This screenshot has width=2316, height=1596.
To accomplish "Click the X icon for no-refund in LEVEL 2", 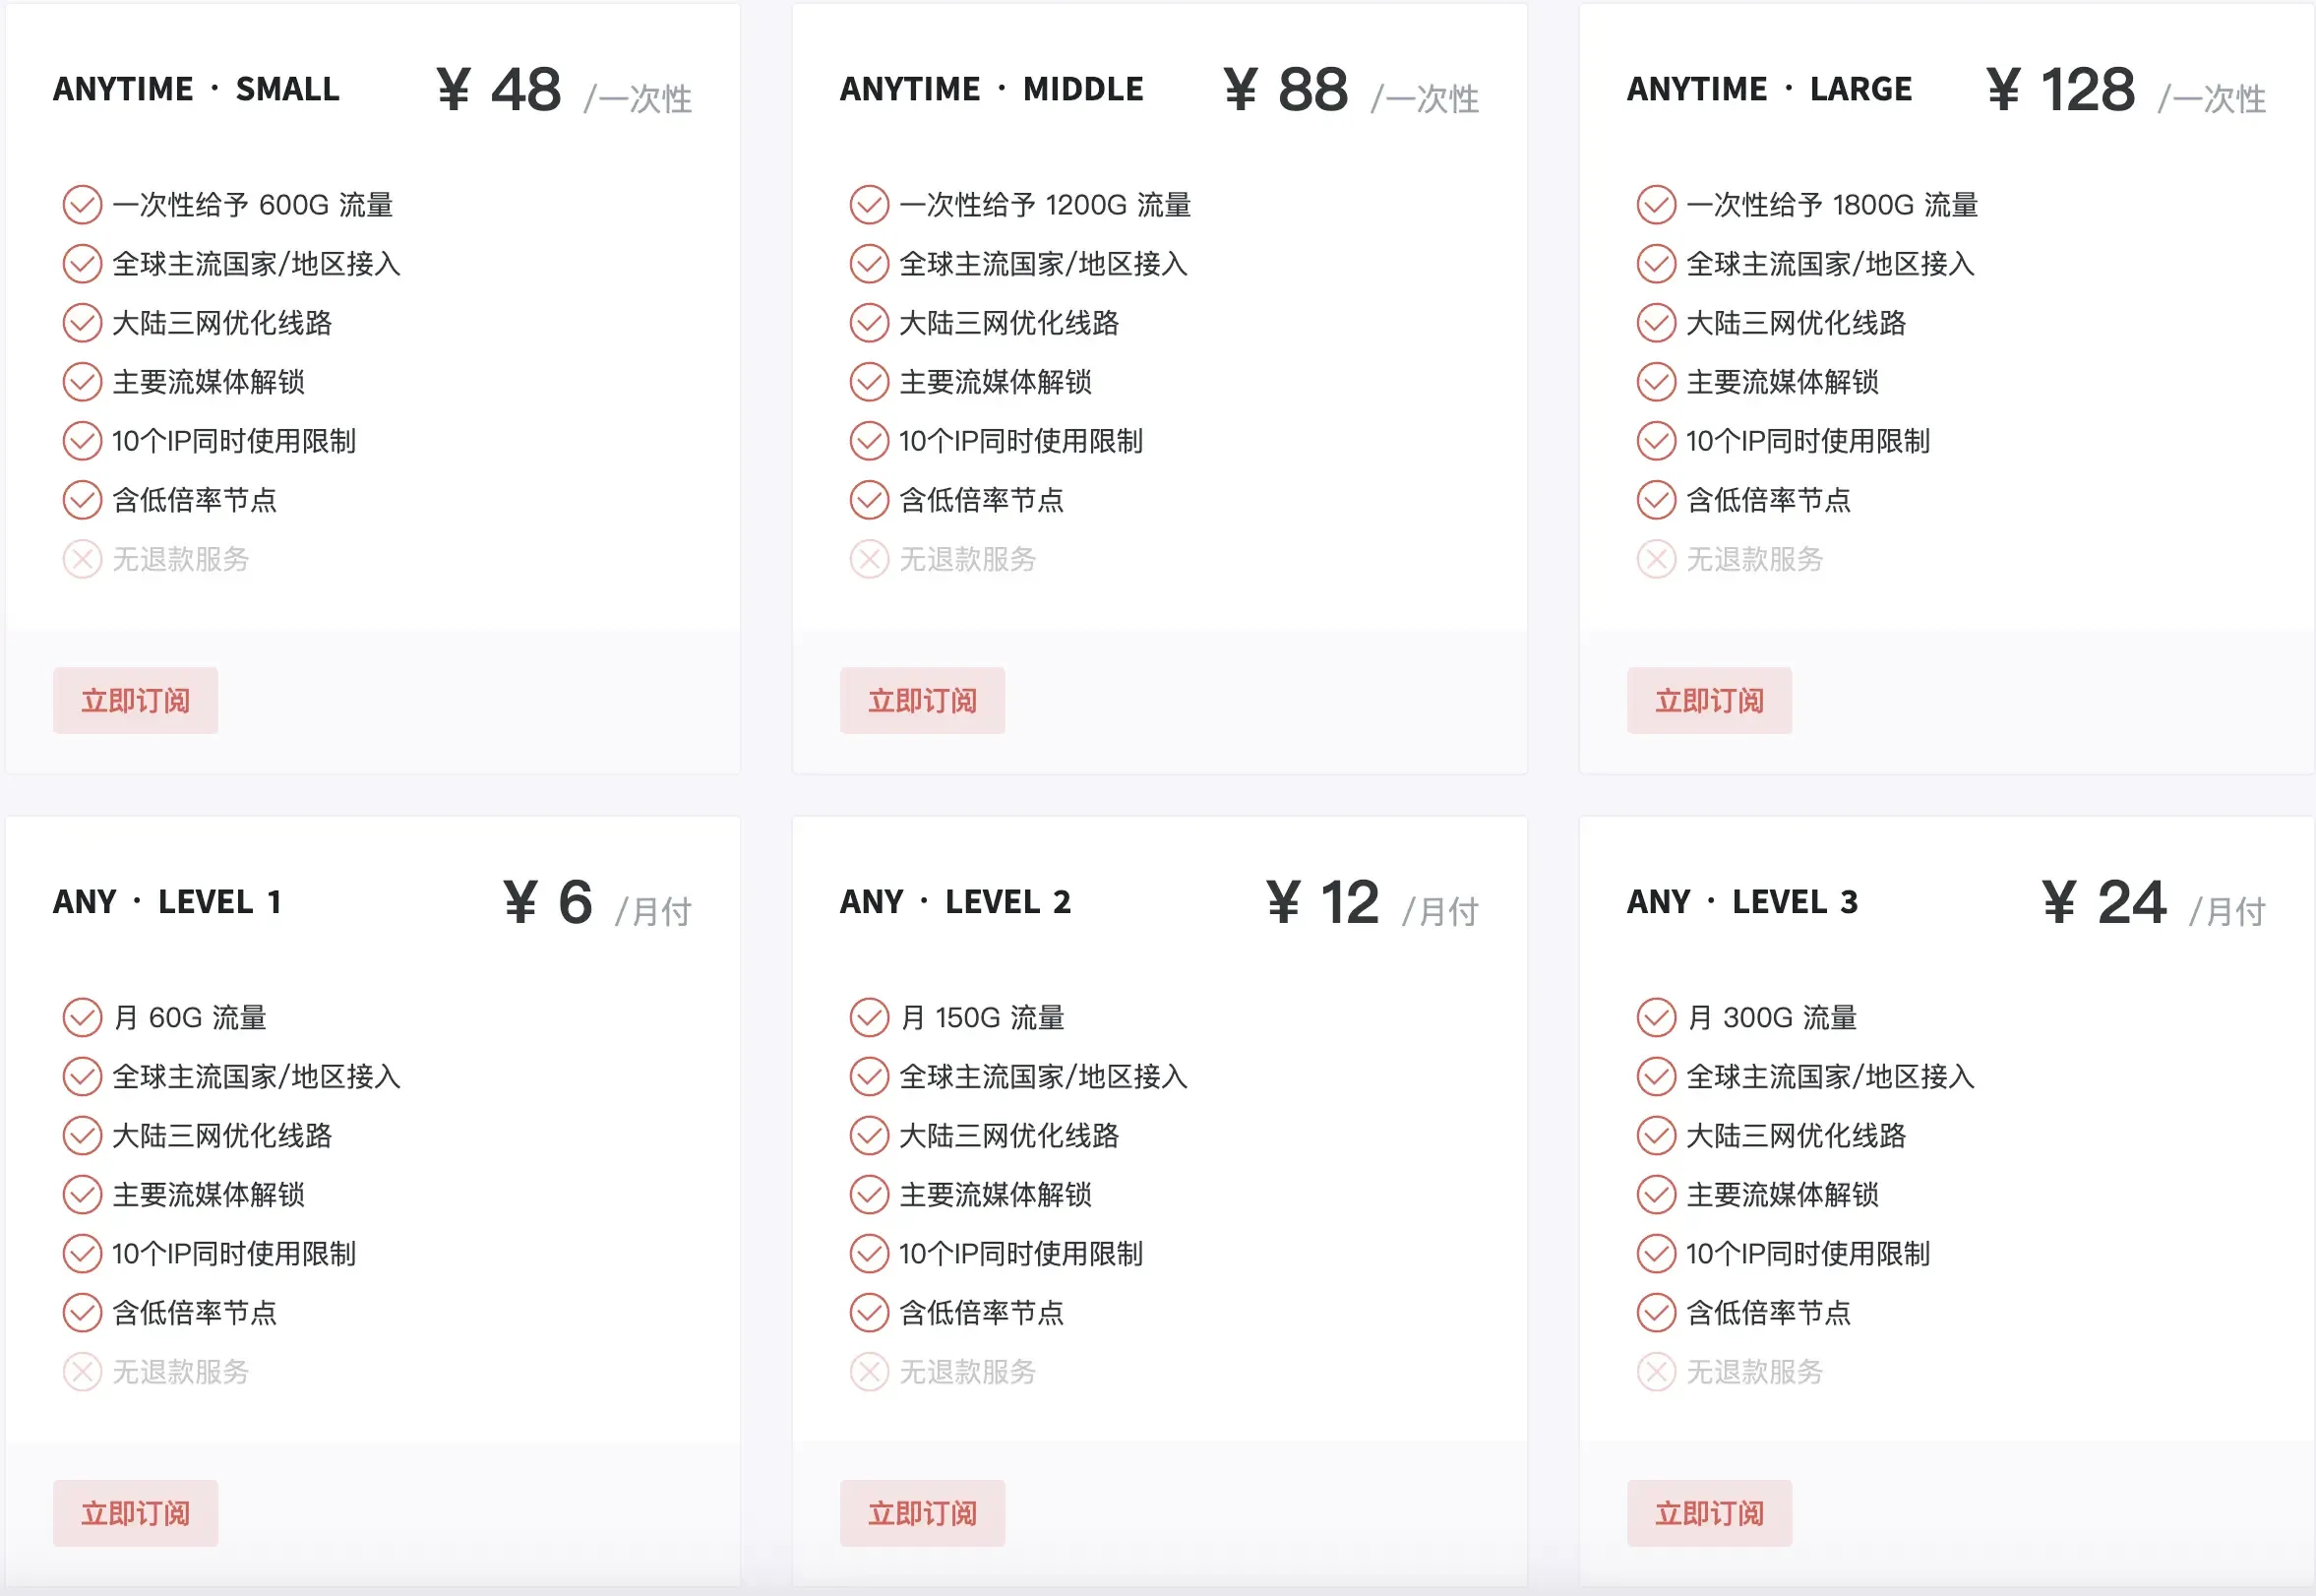I will pyautogui.click(x=869, y=1371).
